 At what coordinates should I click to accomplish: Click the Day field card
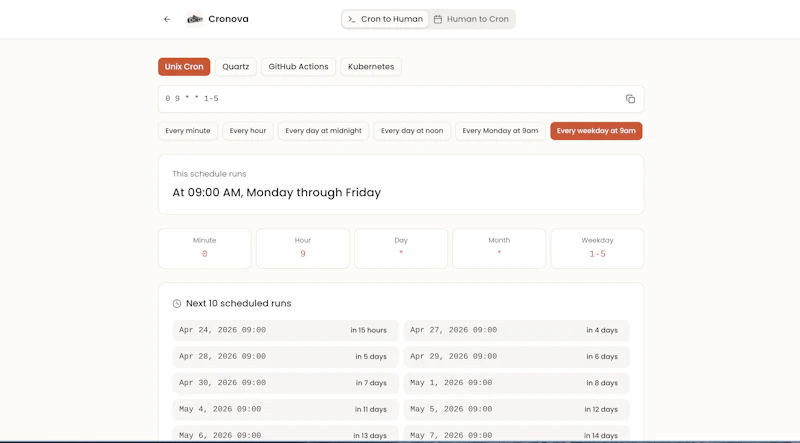[x=401, y=249]
